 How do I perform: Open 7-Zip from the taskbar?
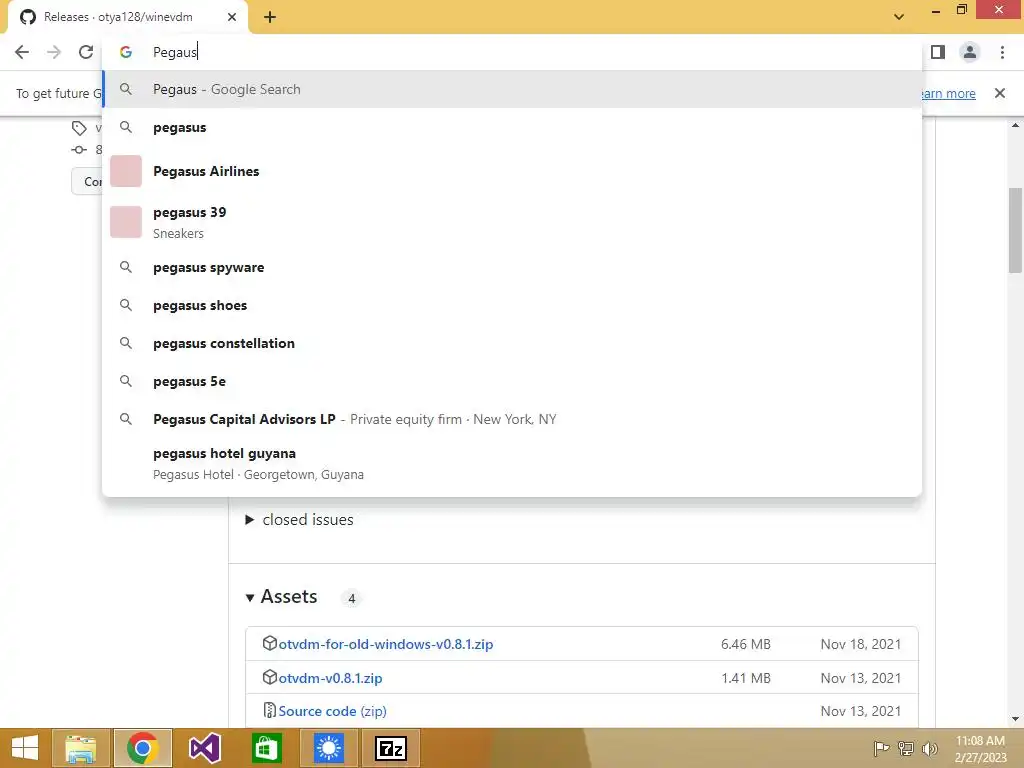[x=391, y=748]
